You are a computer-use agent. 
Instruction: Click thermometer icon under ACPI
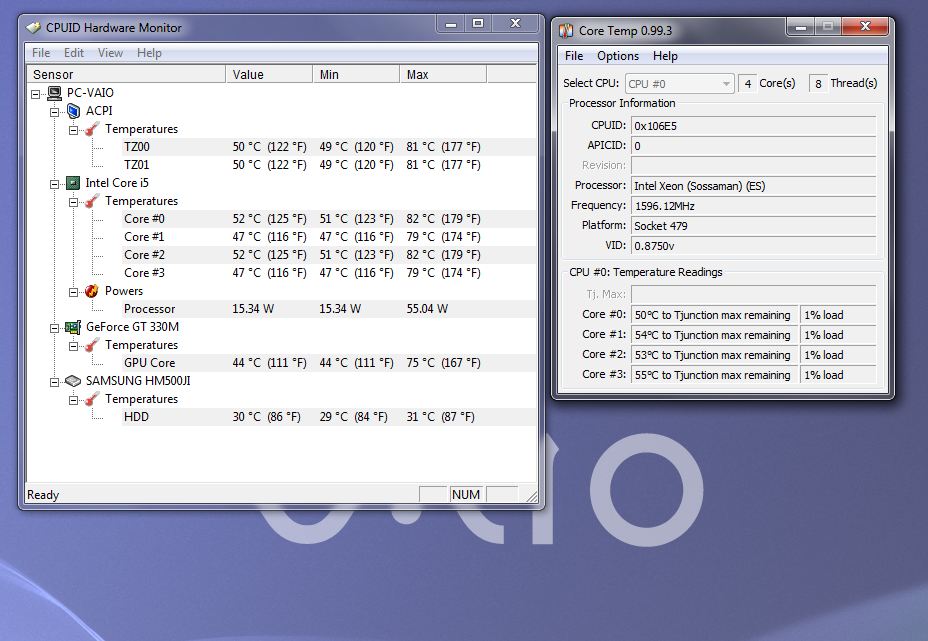[x=92, y=129]
